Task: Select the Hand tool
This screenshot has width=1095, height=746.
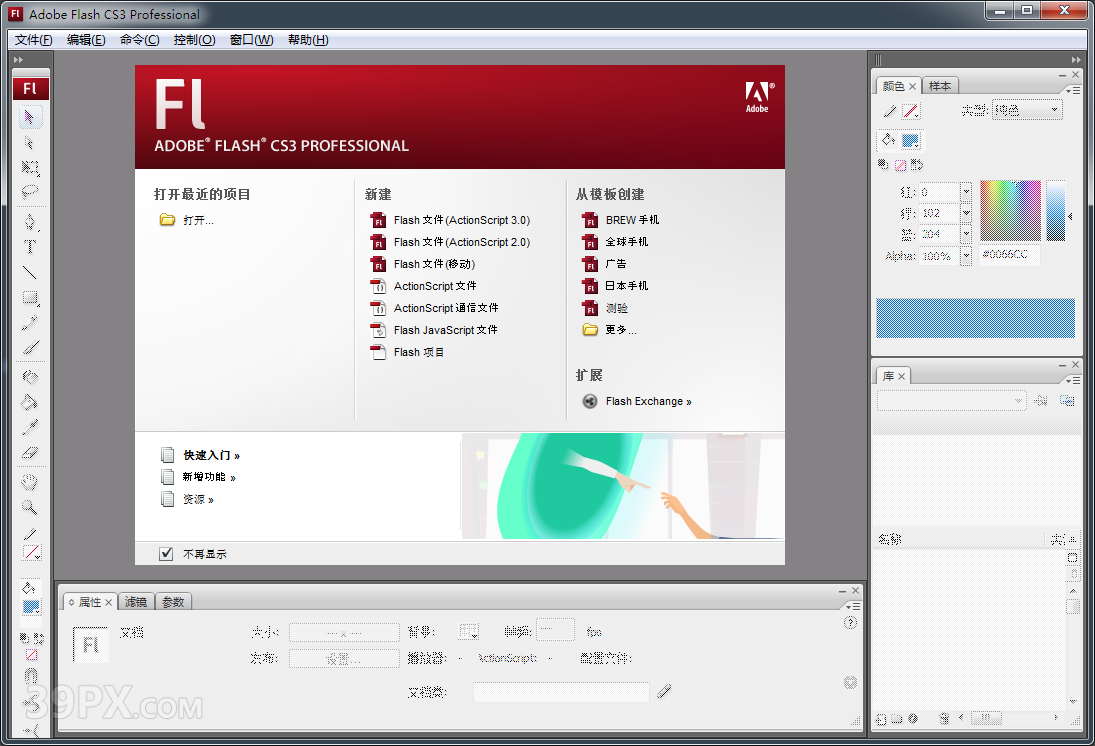Action: 29,482
